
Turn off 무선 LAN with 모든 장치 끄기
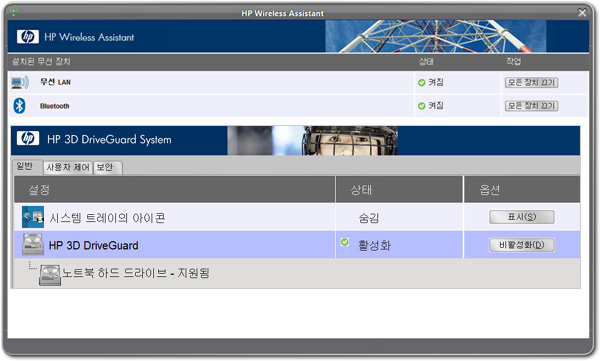(x=532, y=83)
